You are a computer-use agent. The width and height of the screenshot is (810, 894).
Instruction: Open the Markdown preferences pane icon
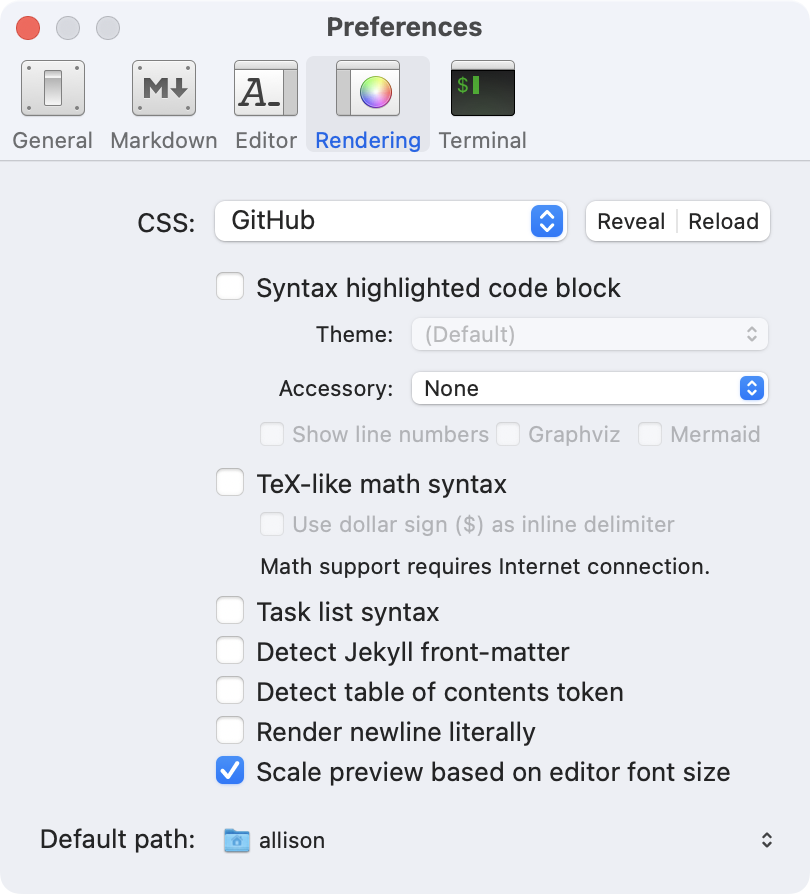(x=164, y=91)
